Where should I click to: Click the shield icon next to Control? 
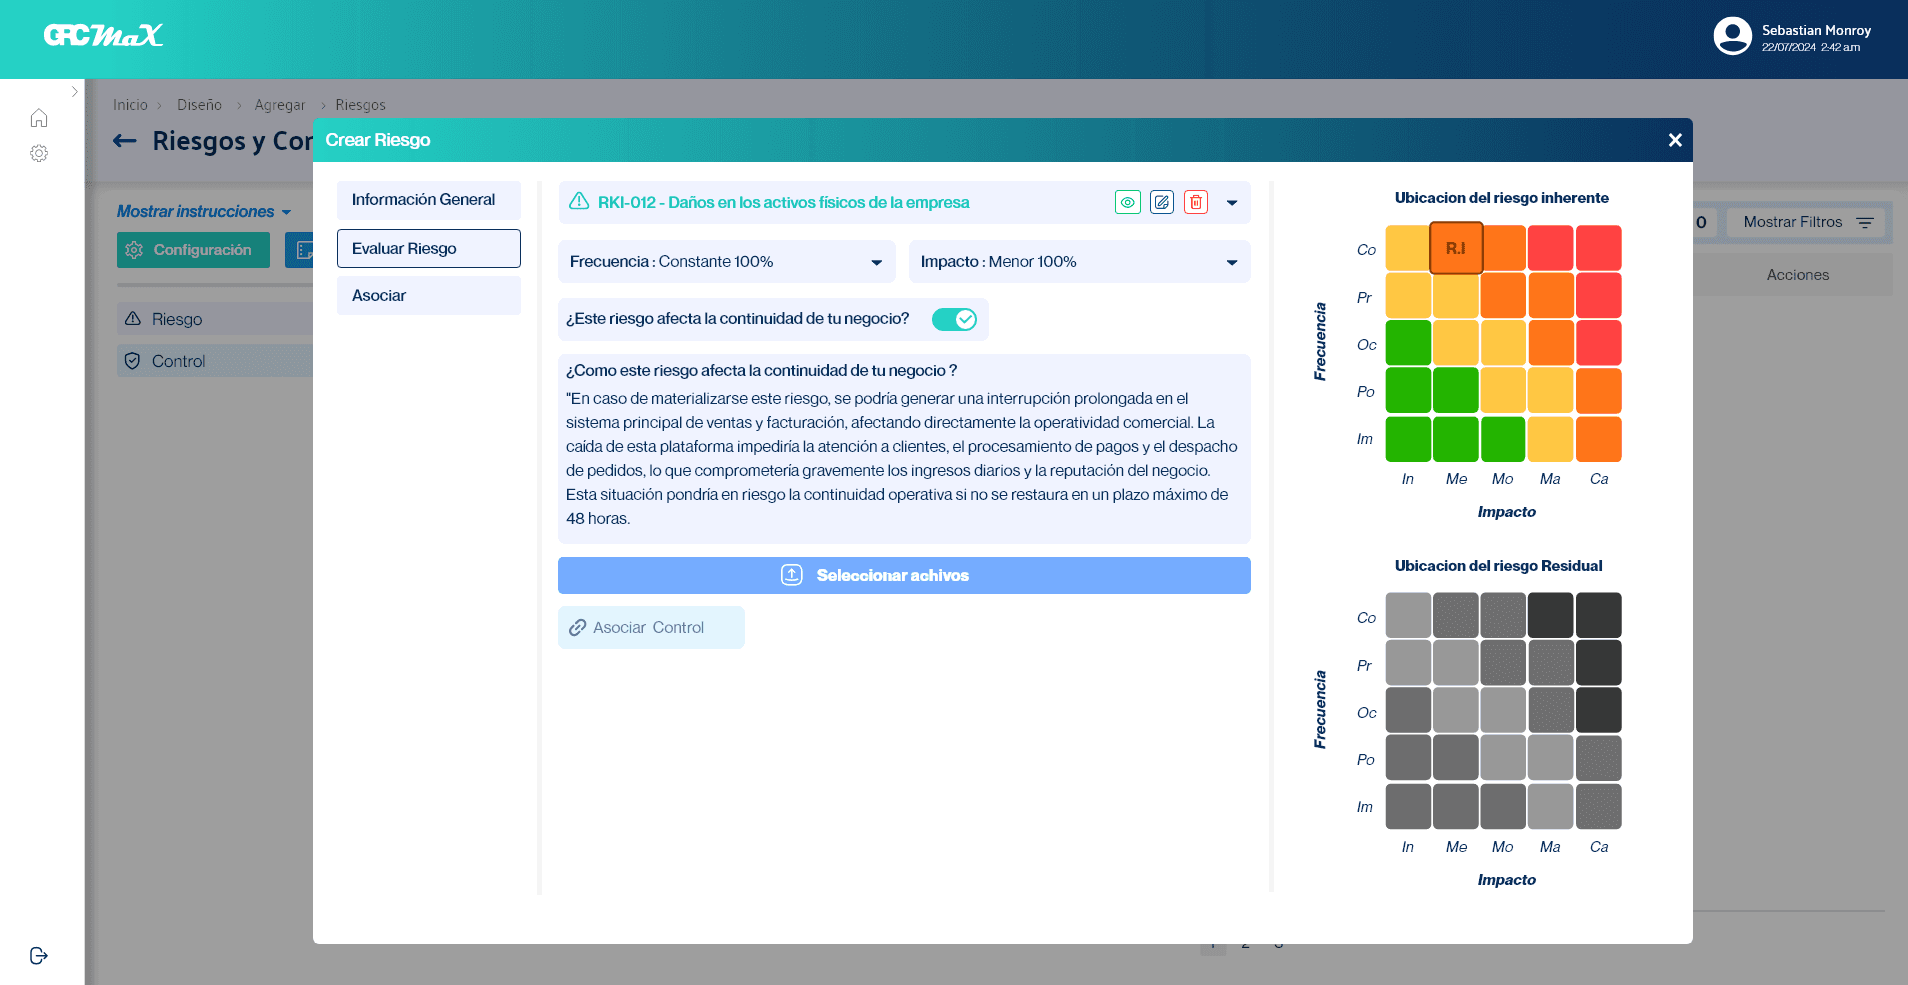click(134, 360)
